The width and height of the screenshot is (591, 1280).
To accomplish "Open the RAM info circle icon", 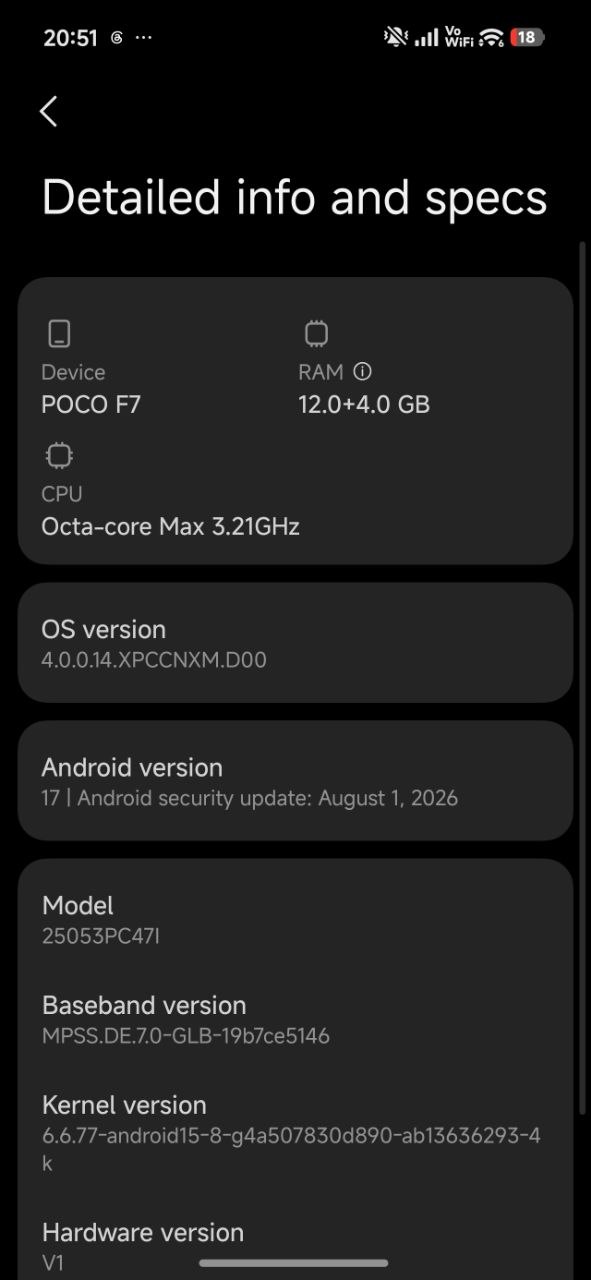I will (363, 372).
